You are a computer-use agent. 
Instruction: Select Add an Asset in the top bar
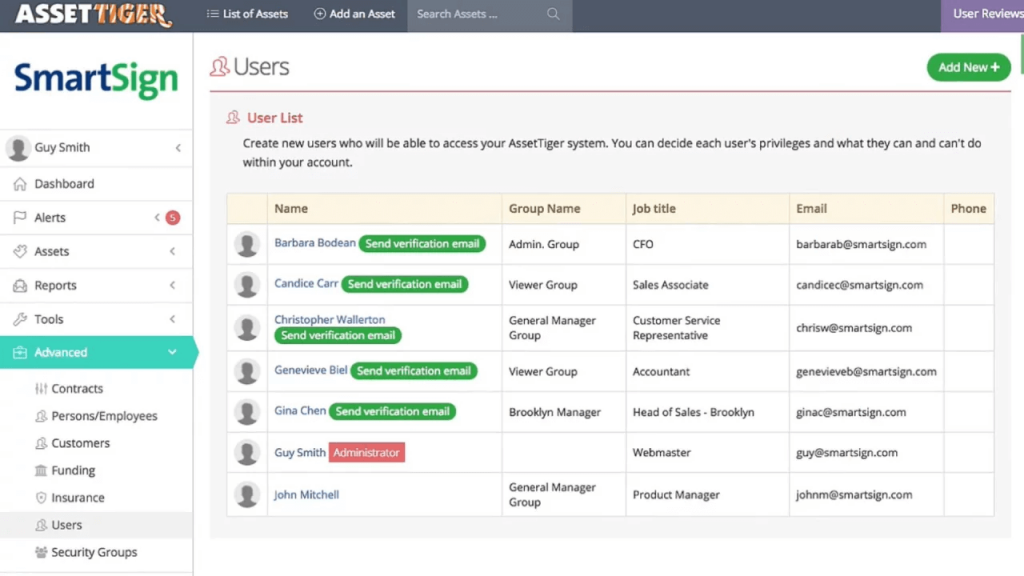[354, 14]
